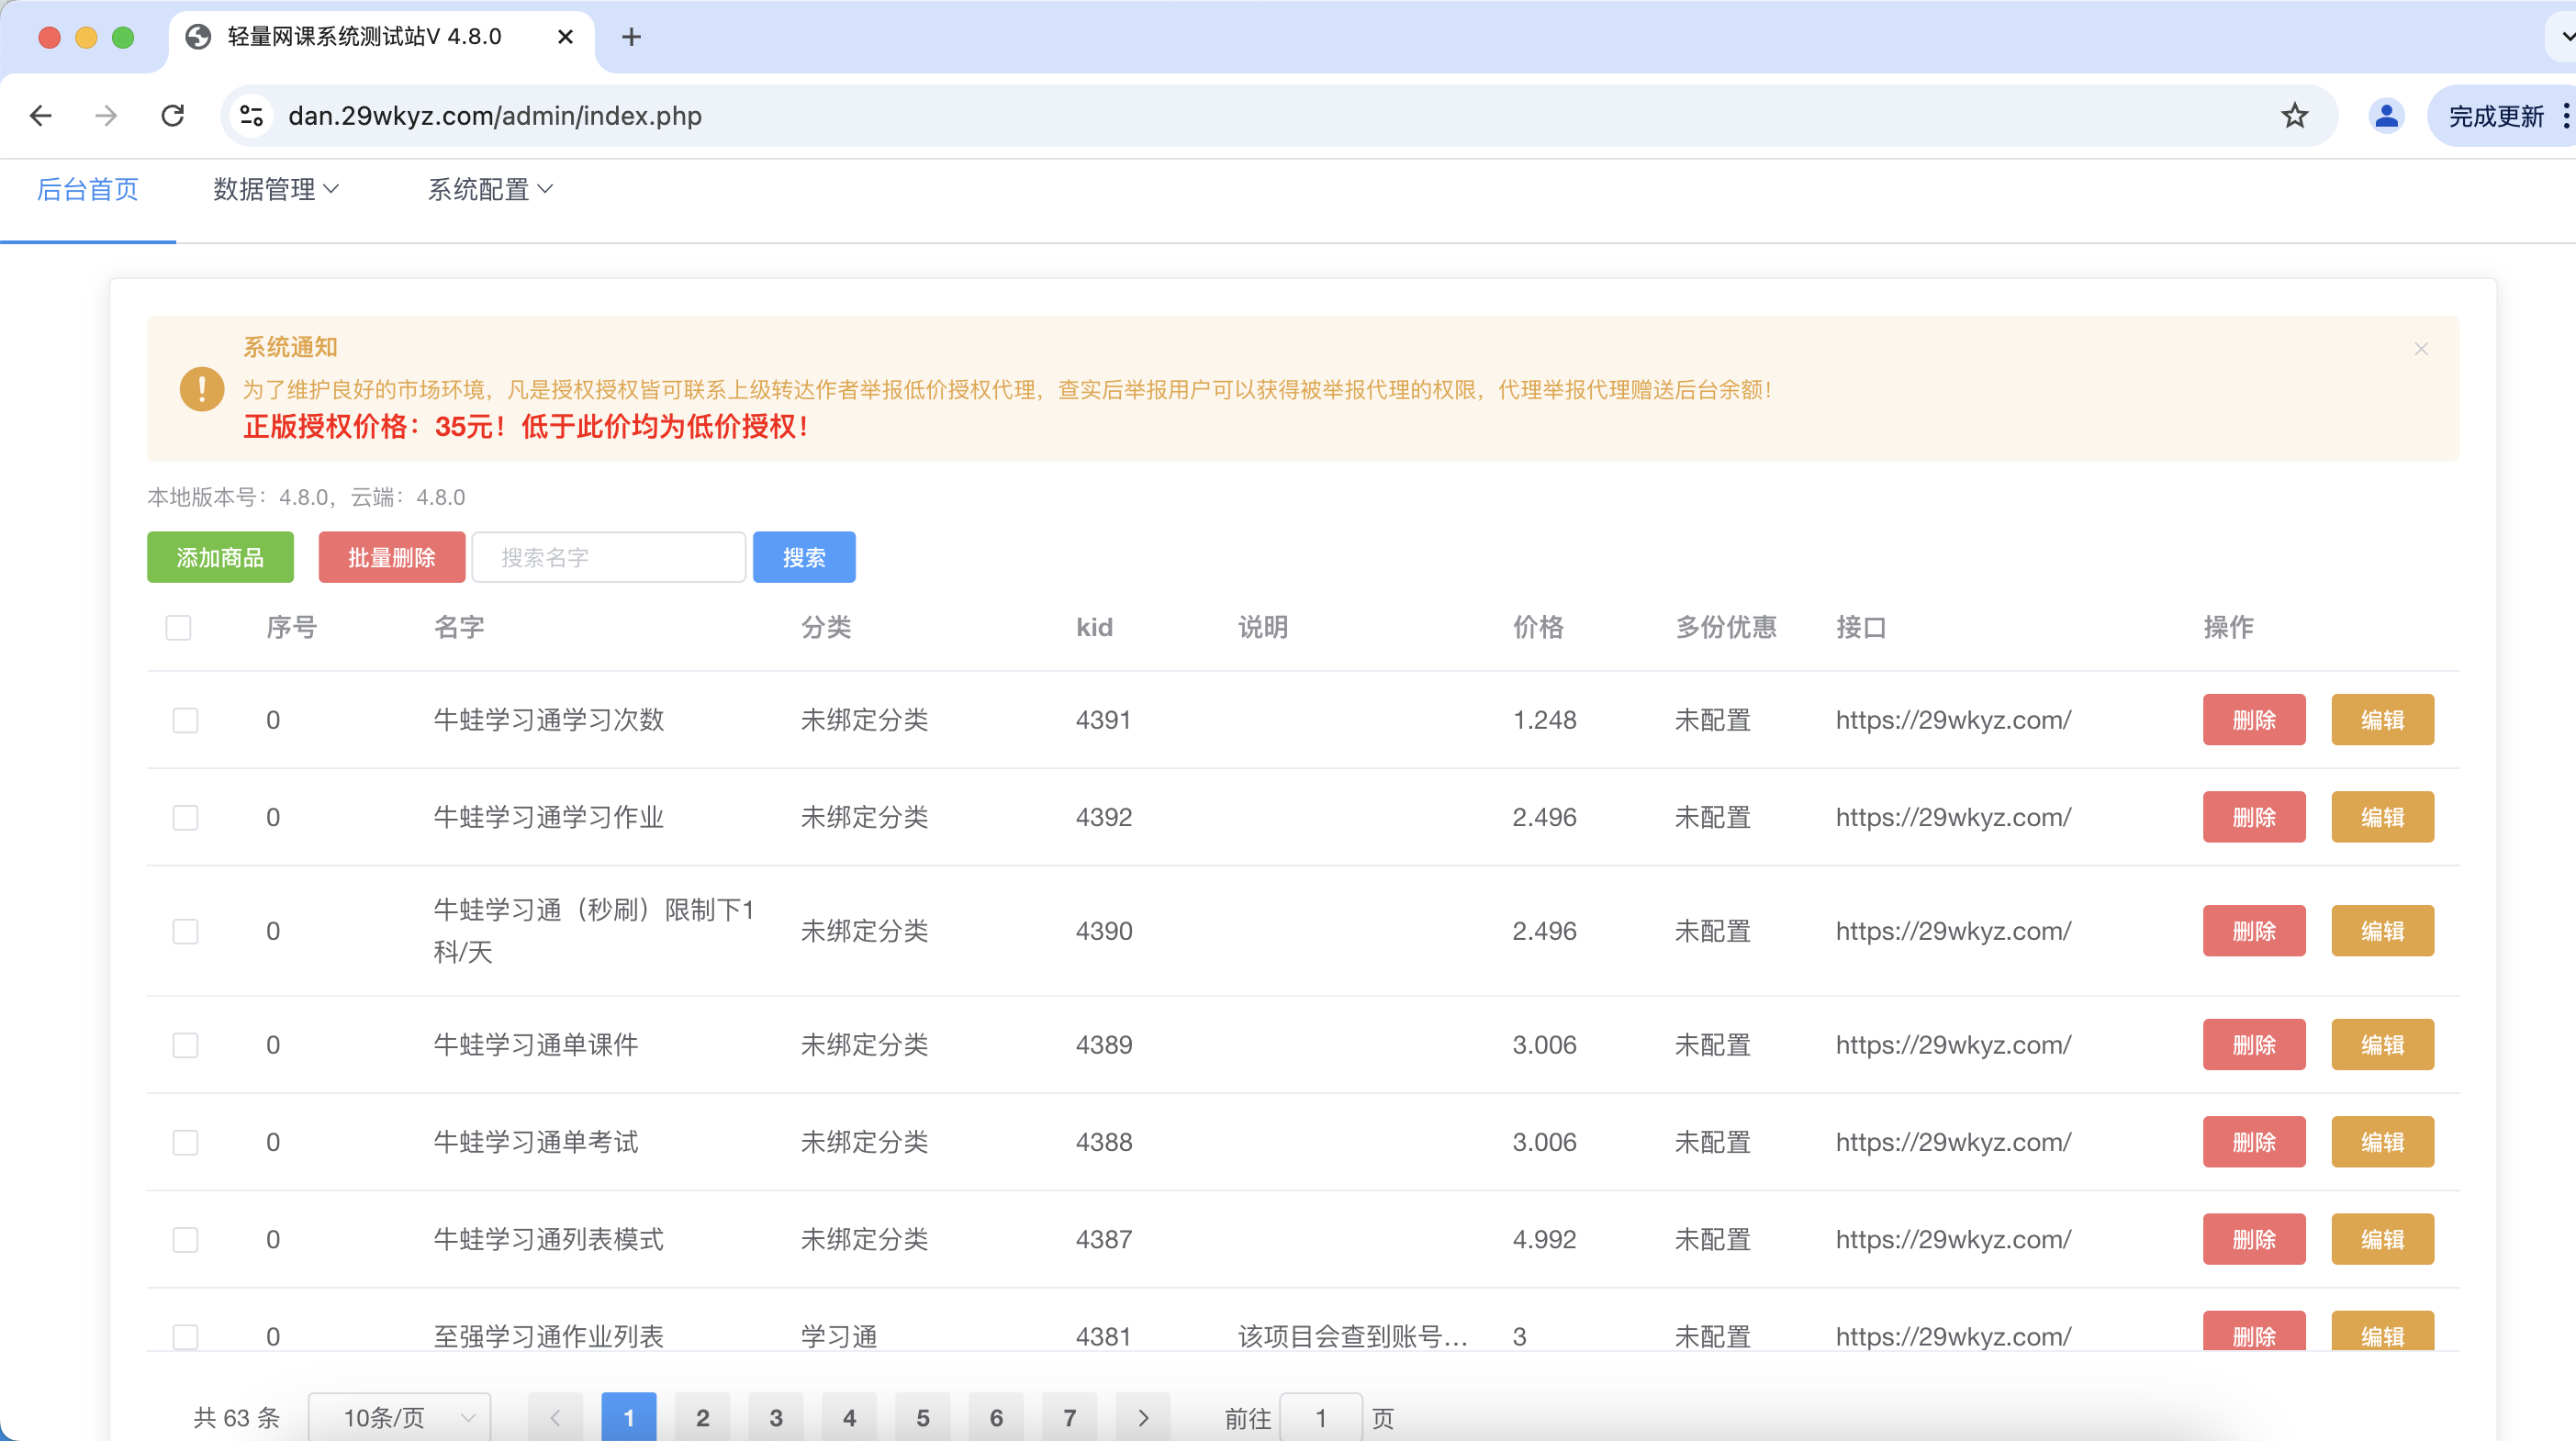This screenshot has width=2576, height=1441.
Task: Check the row 至强学习通作业列表
Action: pos(185,1336)
